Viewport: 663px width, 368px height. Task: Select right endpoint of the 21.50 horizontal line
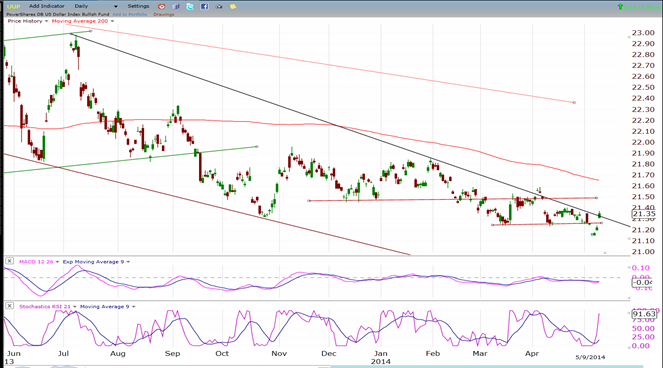pyautogui.click(x=596, y=198)
